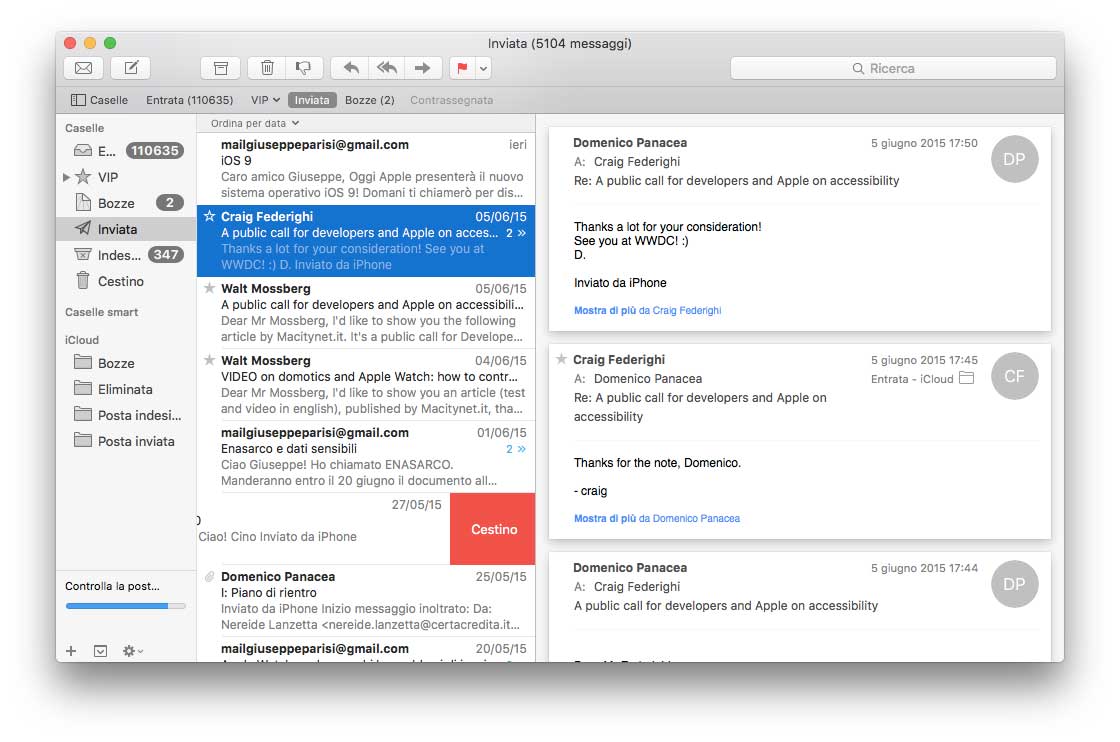Forward the selected message
Image resolution: width=1120 pixels, height=742 pixels.
(x=423, y=68)
